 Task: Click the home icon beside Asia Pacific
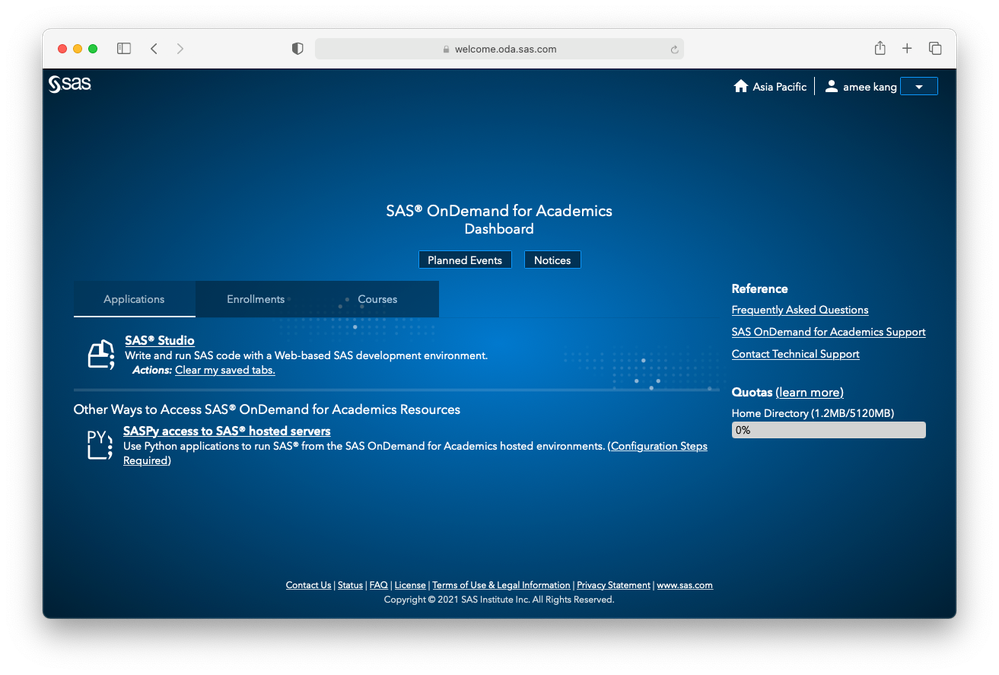coord(740,86)
